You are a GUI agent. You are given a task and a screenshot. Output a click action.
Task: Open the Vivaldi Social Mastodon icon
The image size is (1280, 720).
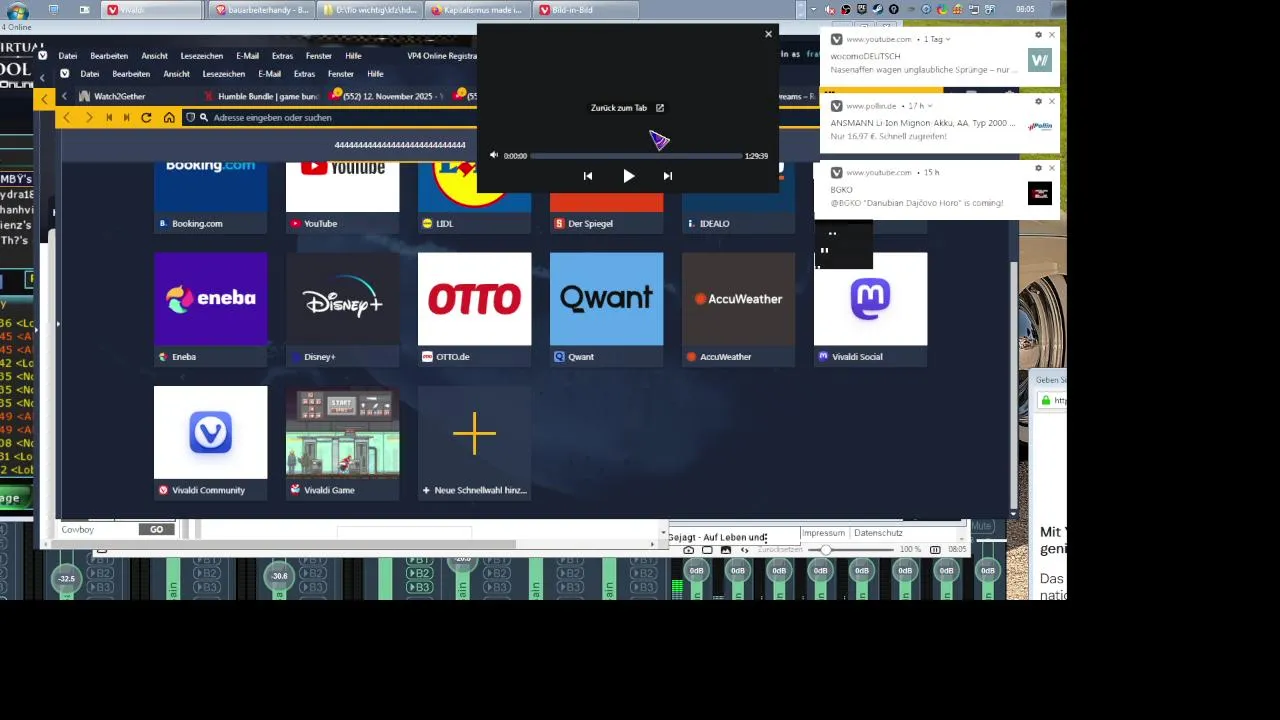[x=870, y=298]
